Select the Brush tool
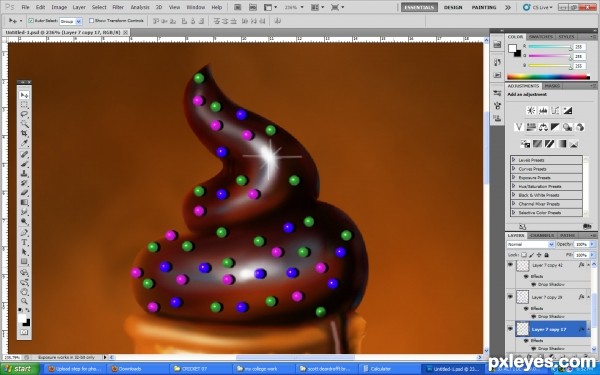The width and height of the screenshot is (600, 375). pos(24,164)
